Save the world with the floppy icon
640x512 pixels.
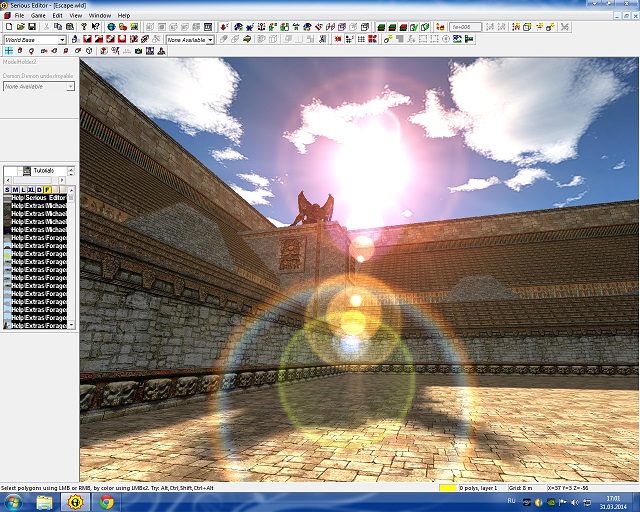pos(32,27)
